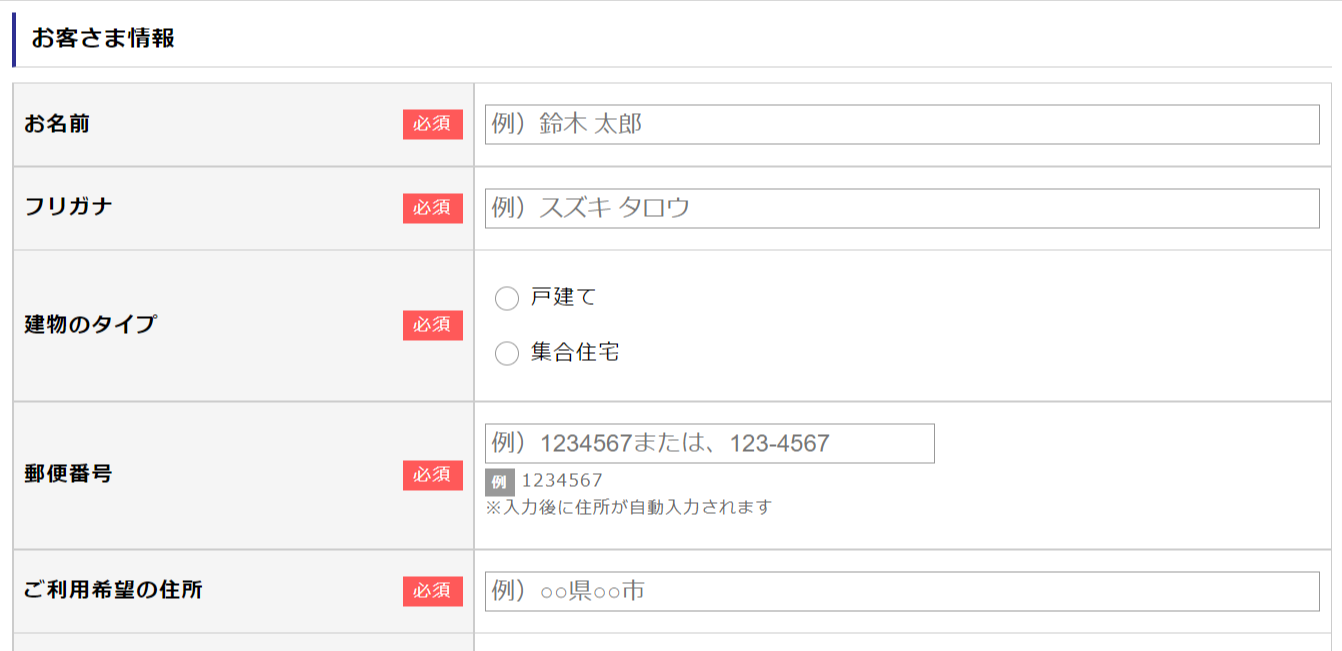
Task: Click the 必須 badge beside ご利用希望の住所
Action: 433,591
